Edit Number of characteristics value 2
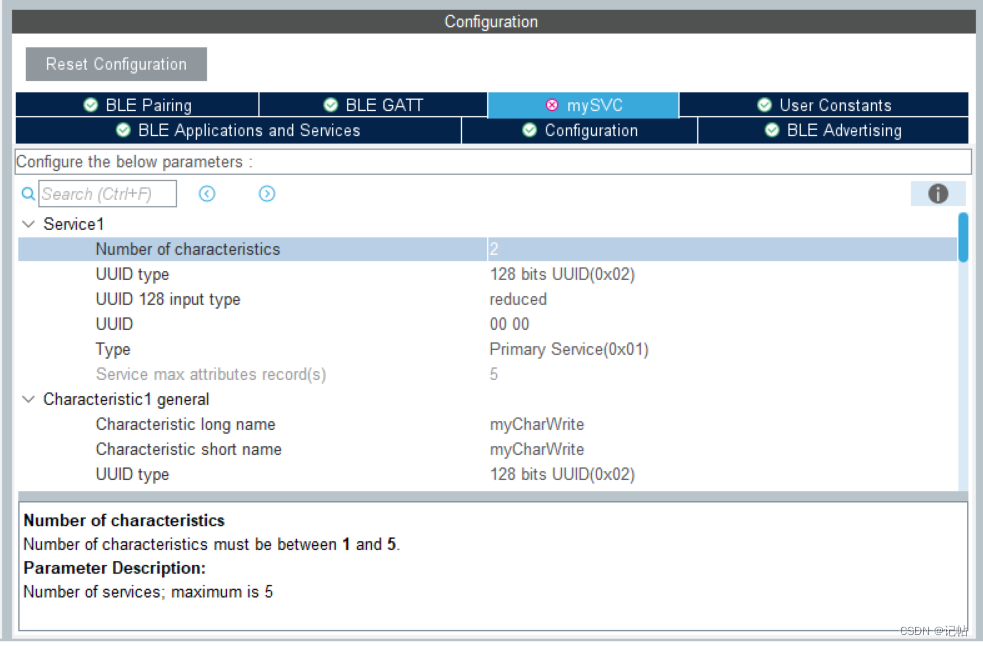Viewport: 983px width, 646px height. 722,250
